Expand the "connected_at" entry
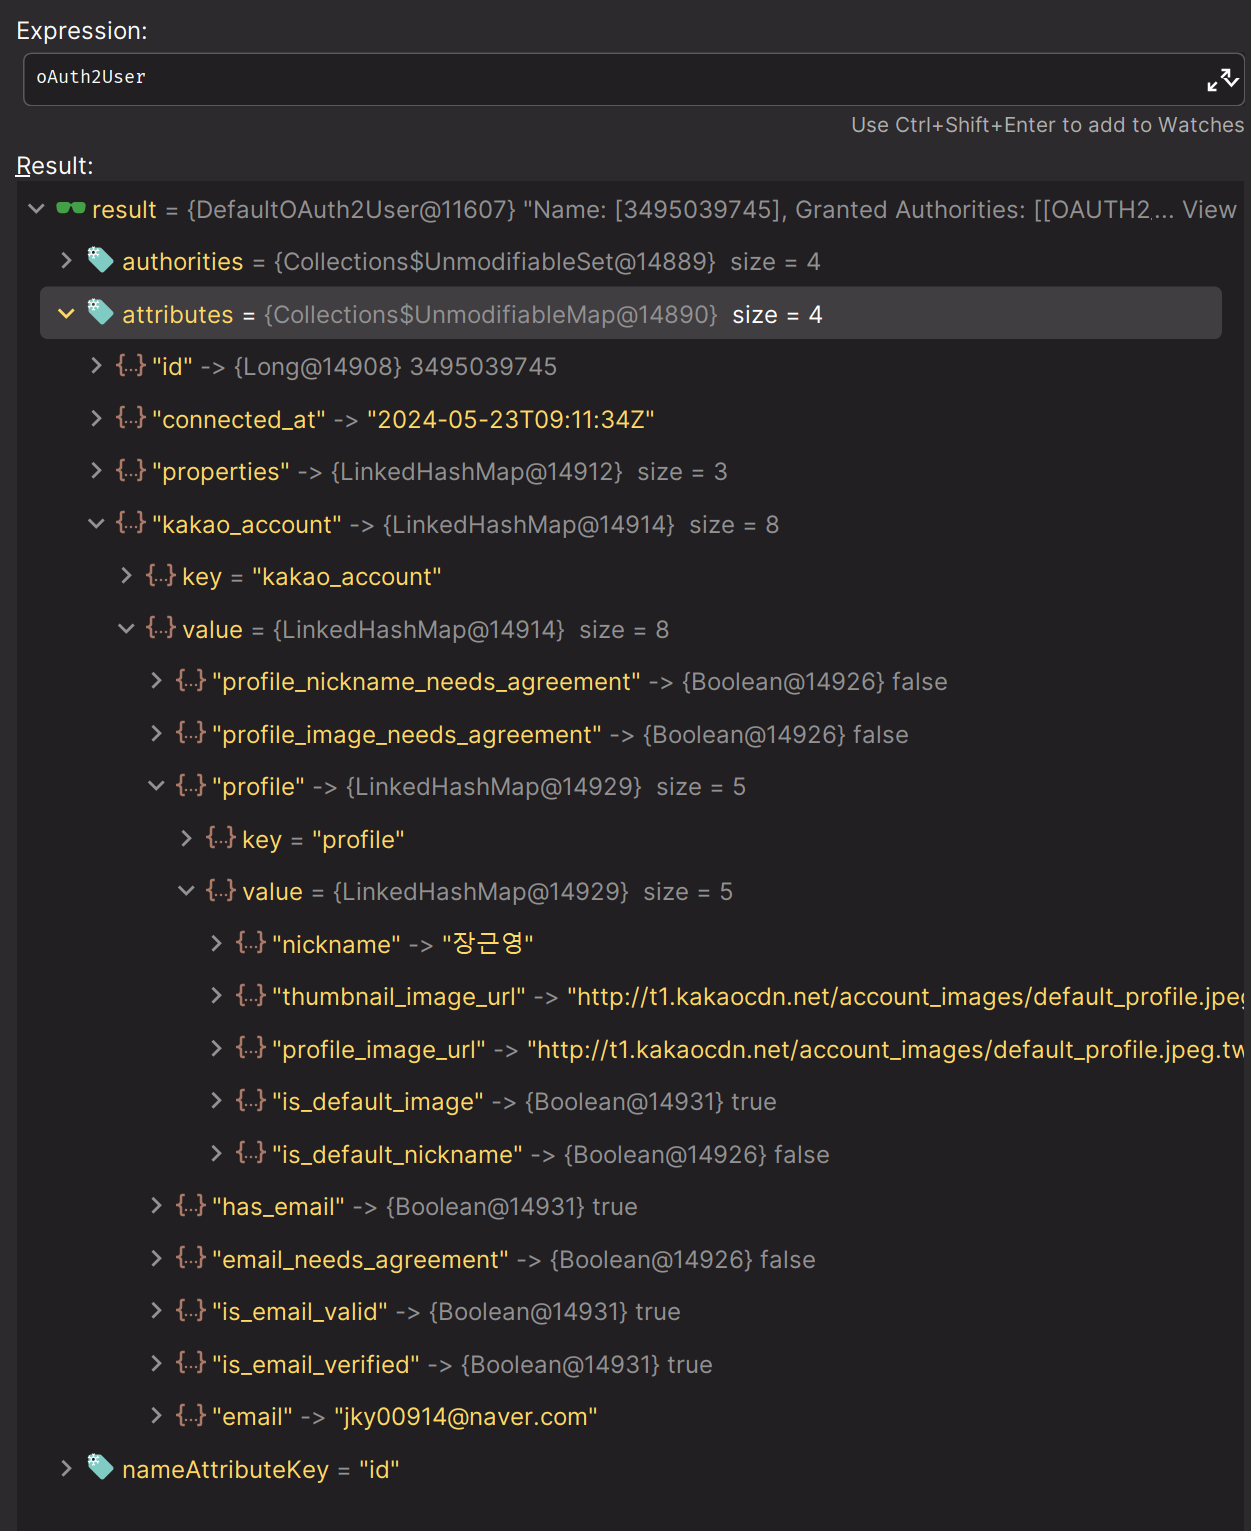The width and height of the screenshot is (1251, 1531). [96, 419]
